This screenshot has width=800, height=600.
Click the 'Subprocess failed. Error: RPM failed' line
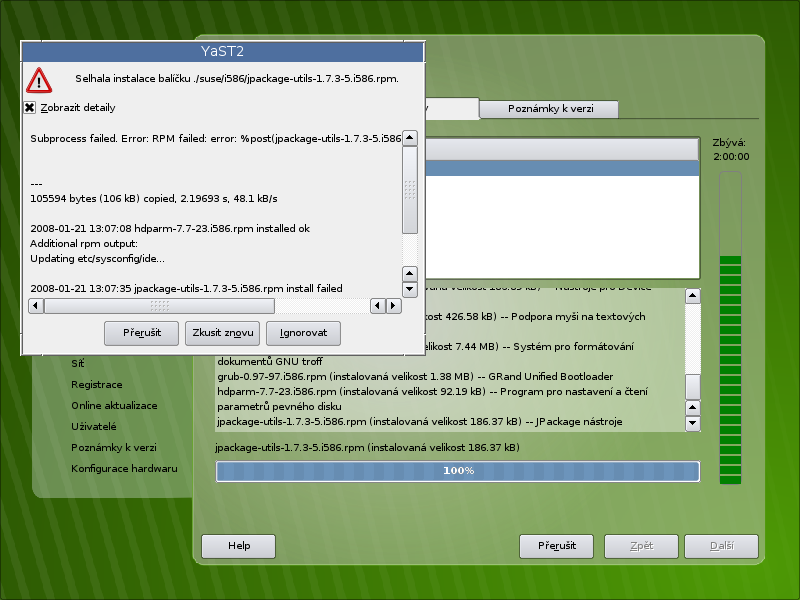click(215, 139)
